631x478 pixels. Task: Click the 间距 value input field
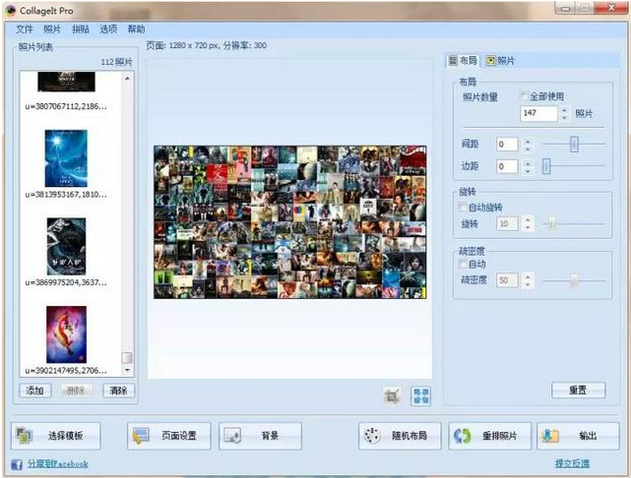point(507,144)
